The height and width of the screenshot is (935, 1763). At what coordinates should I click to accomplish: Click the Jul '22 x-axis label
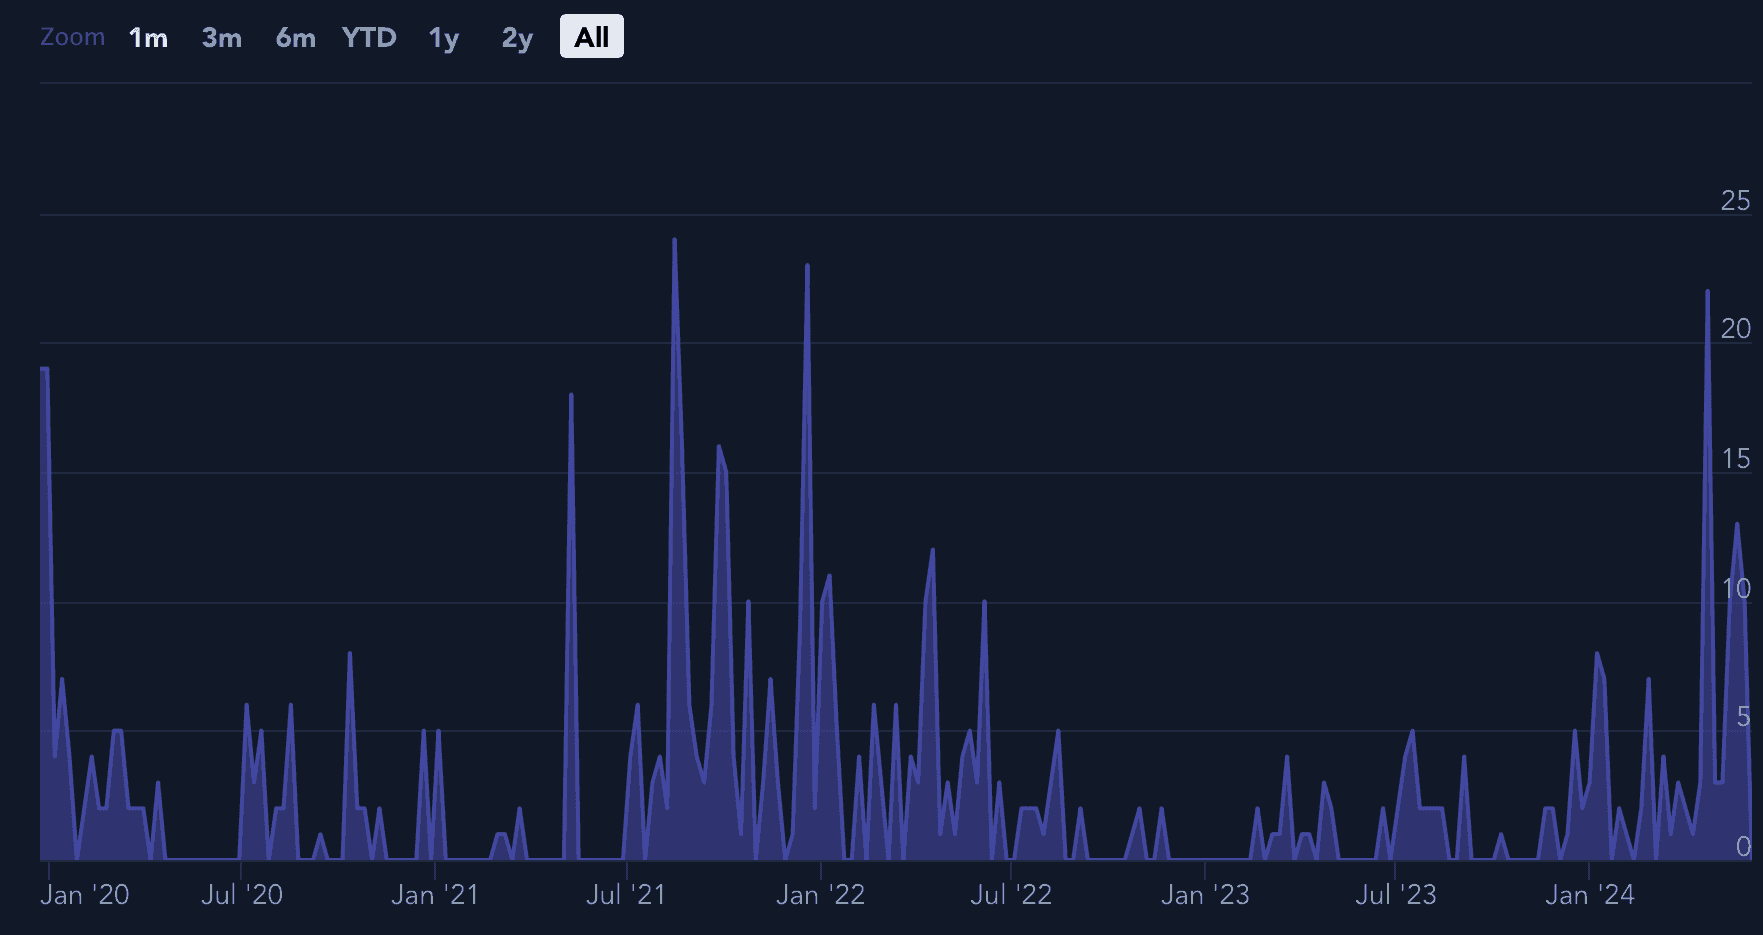1011,895
